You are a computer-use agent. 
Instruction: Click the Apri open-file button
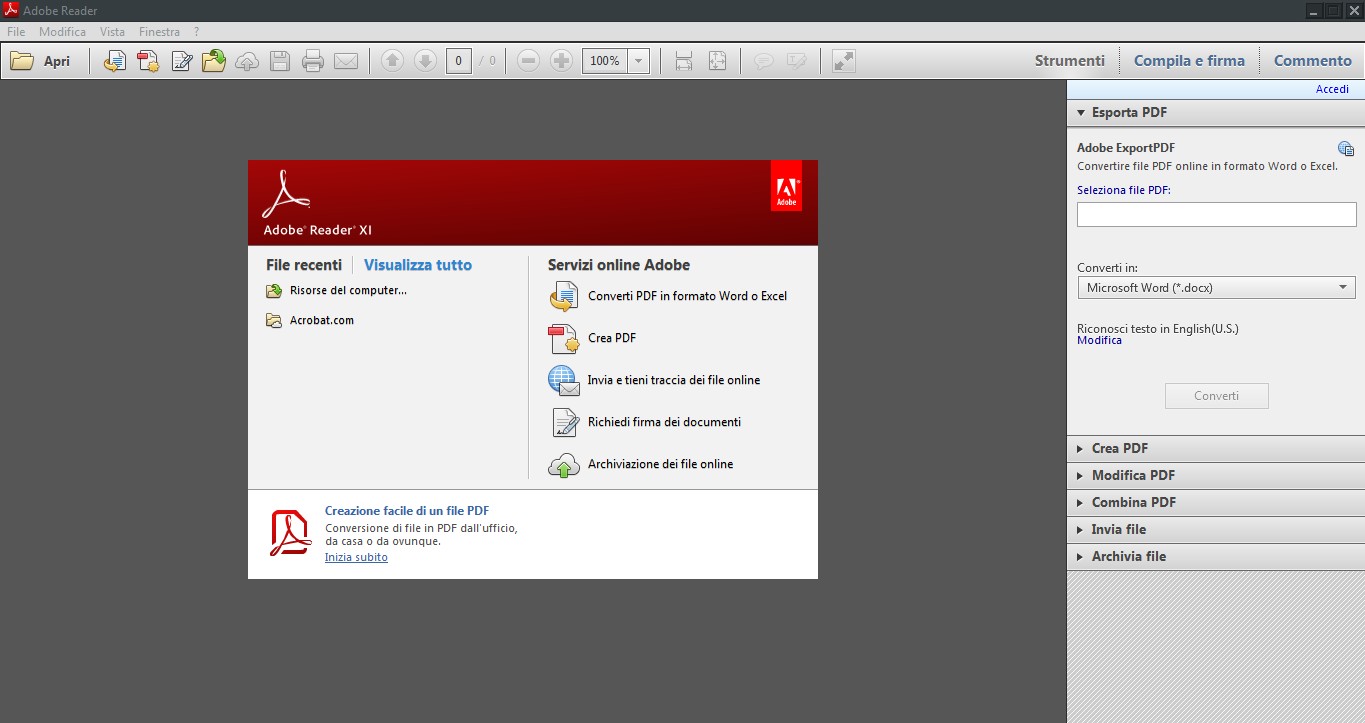click(41, 61)
